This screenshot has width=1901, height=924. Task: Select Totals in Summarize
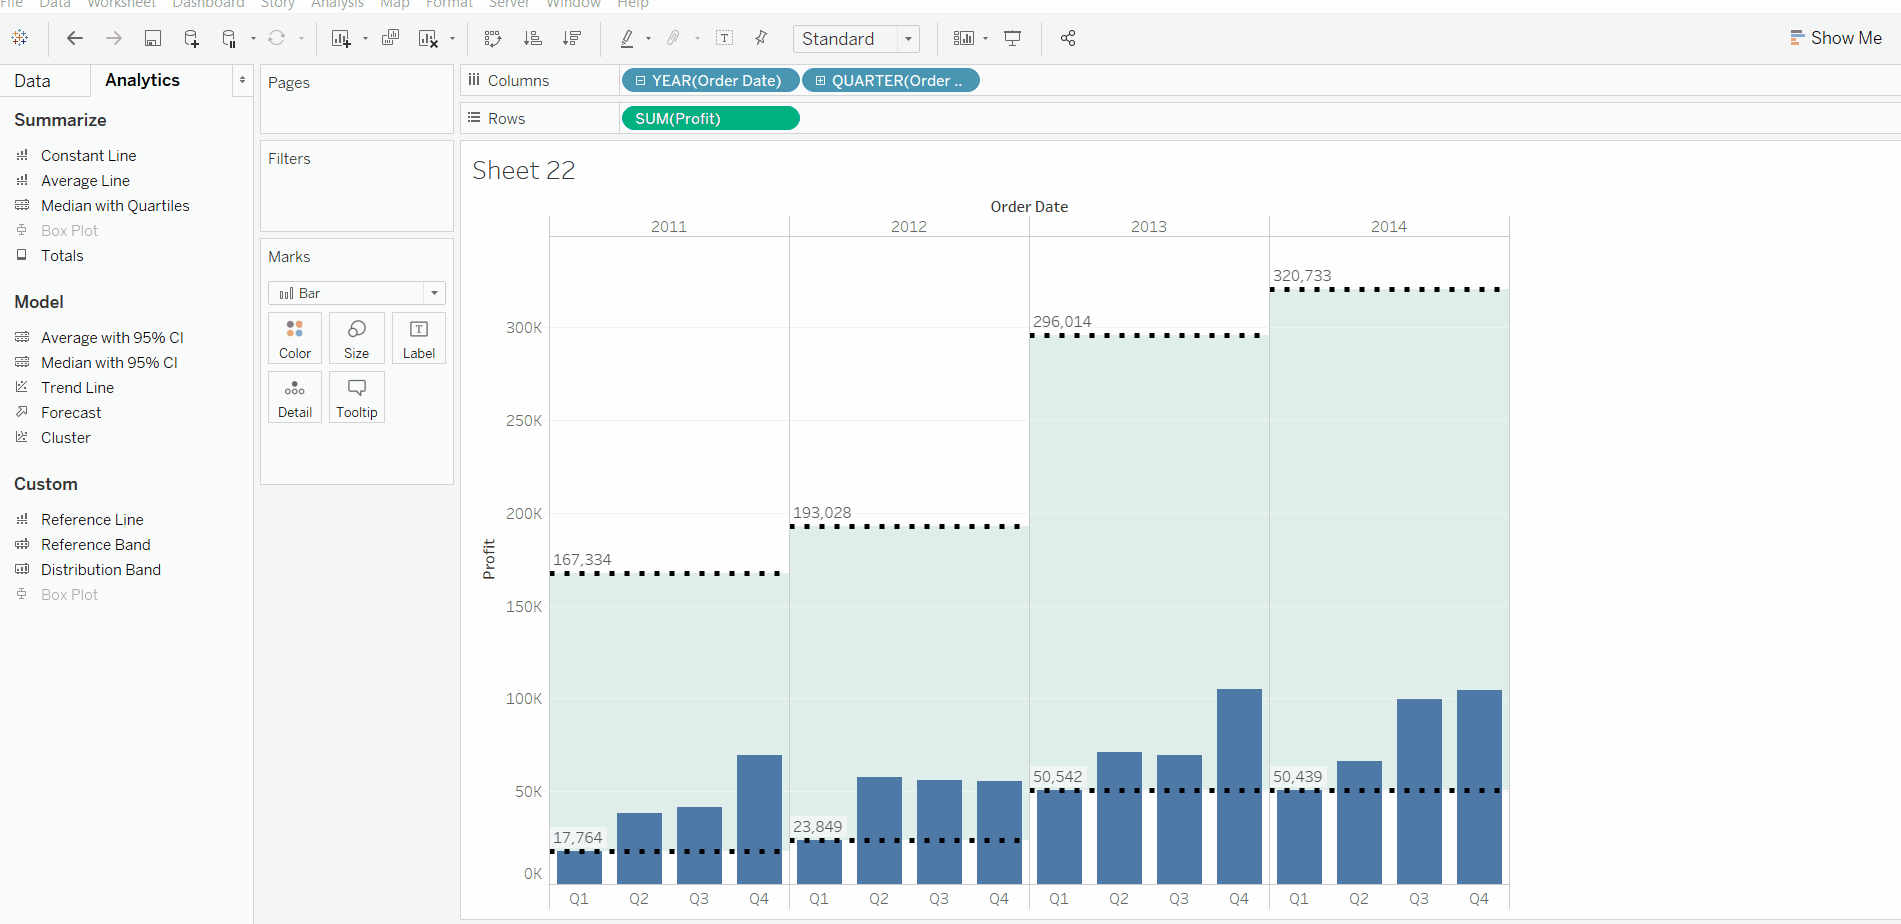62,256
